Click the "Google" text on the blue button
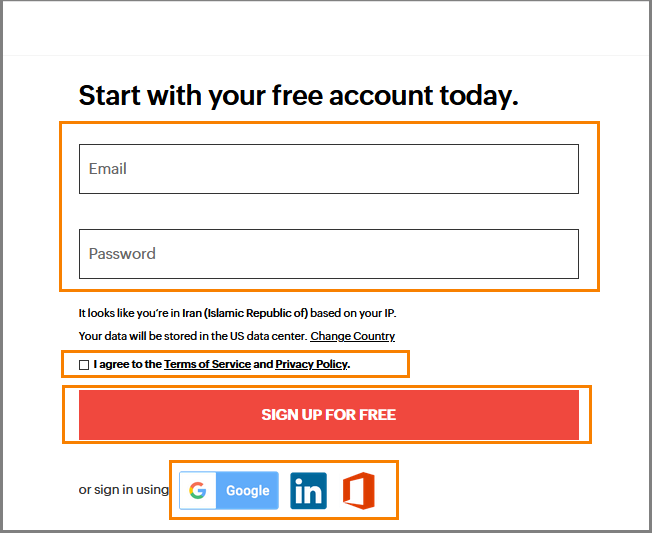The height and width of the screenshot is (533, 652). [x=247, y=490]
